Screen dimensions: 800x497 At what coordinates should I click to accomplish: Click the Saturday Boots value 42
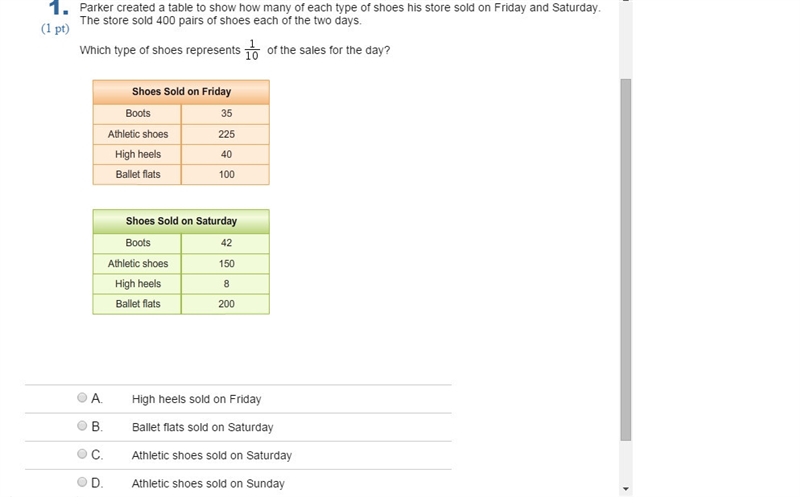(x=226, y=243)
